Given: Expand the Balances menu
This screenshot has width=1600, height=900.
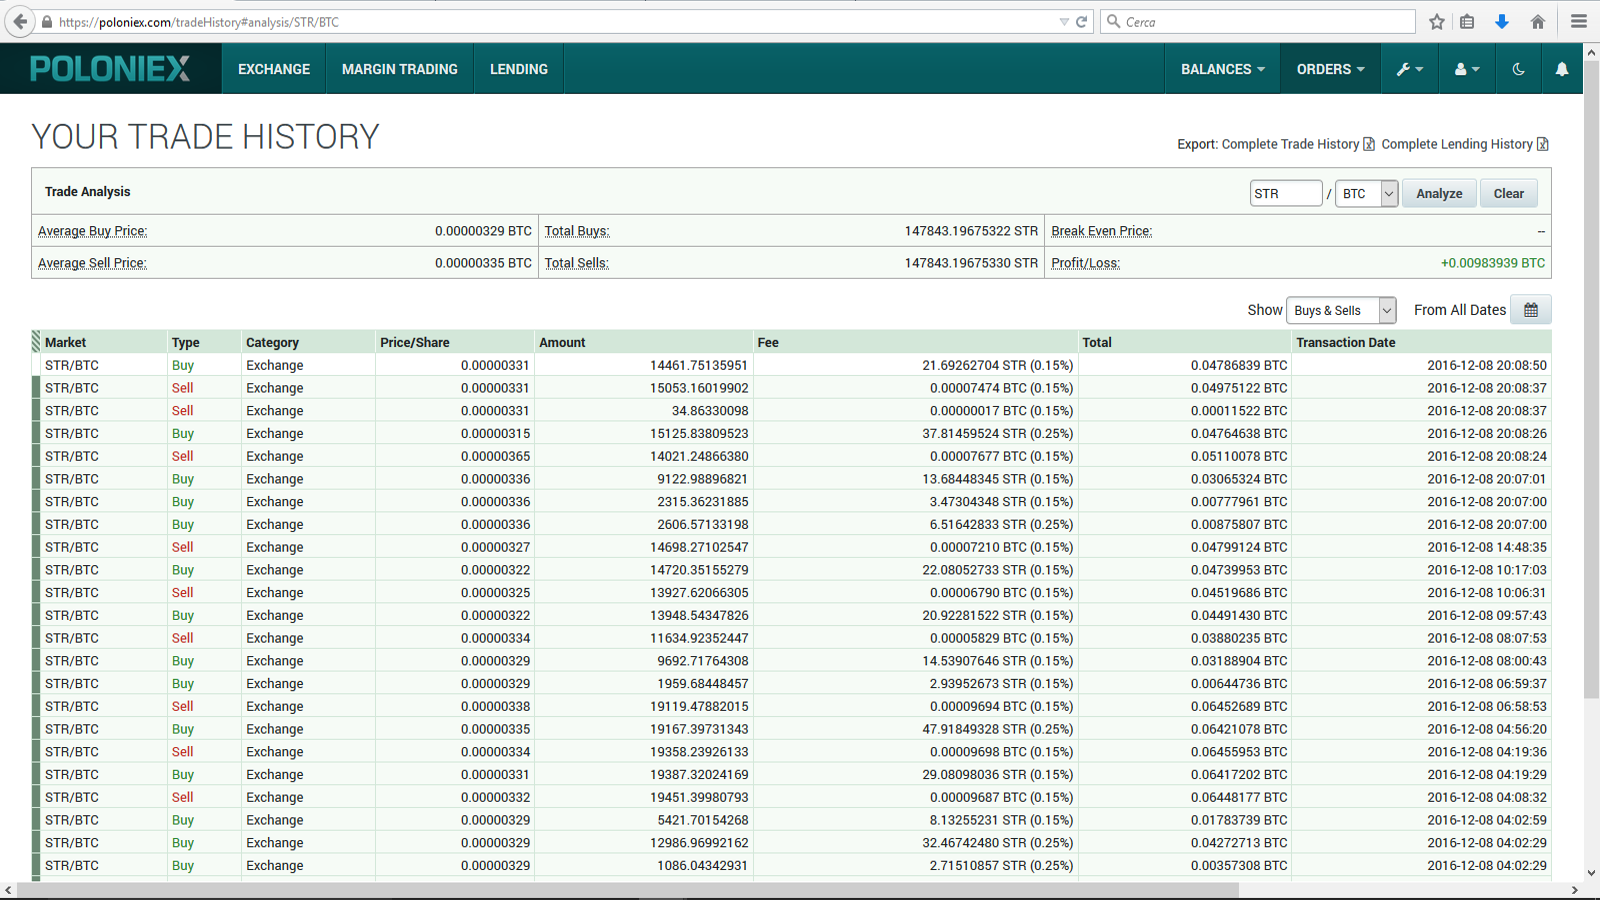Looking at the screenshot, I should (1223, 69).
